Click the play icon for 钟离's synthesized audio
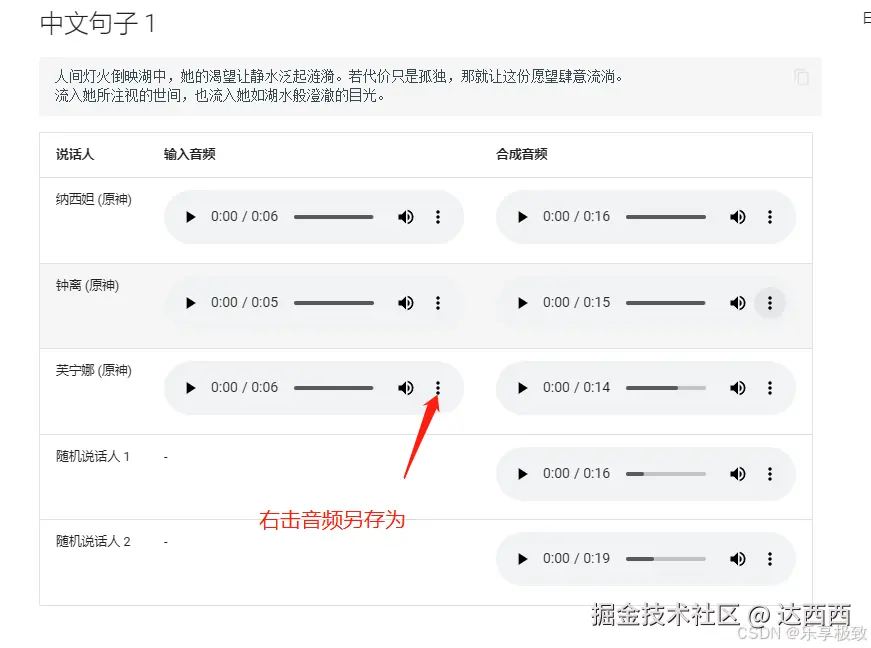This screenshot has width=871, height=648. point(521,302)
